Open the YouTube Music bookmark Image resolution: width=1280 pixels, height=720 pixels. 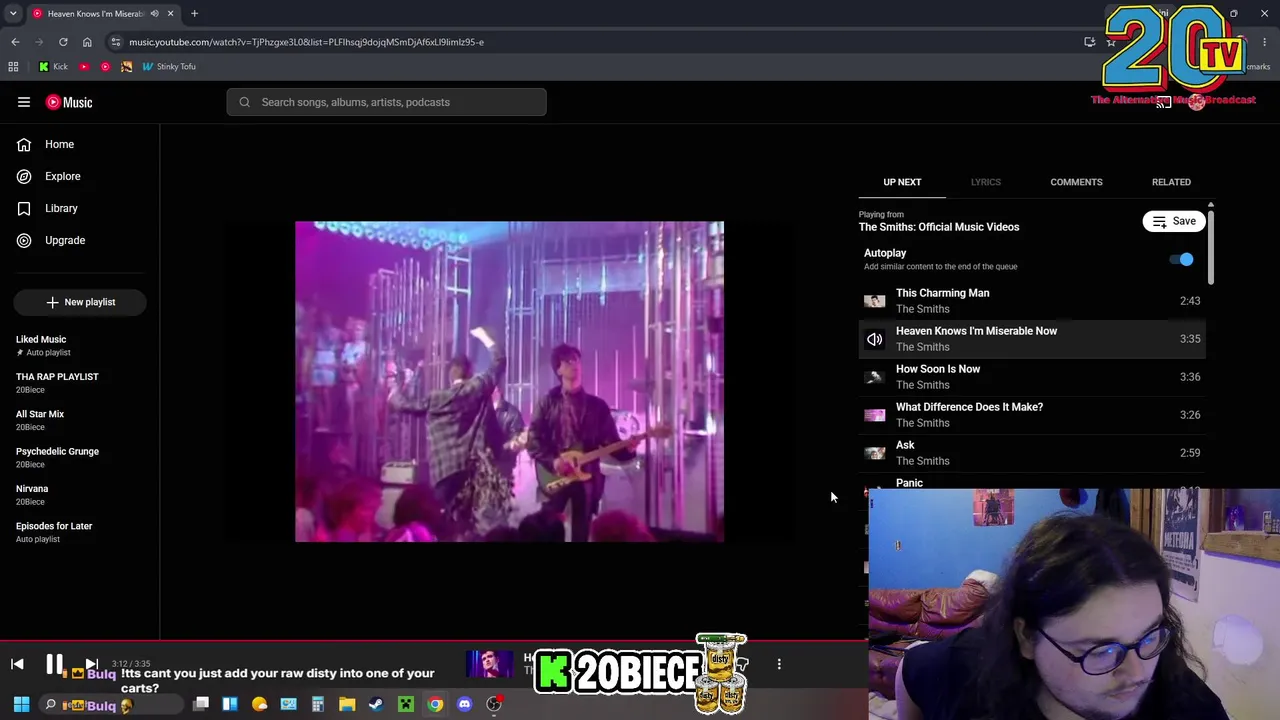(x=105, y=67)
